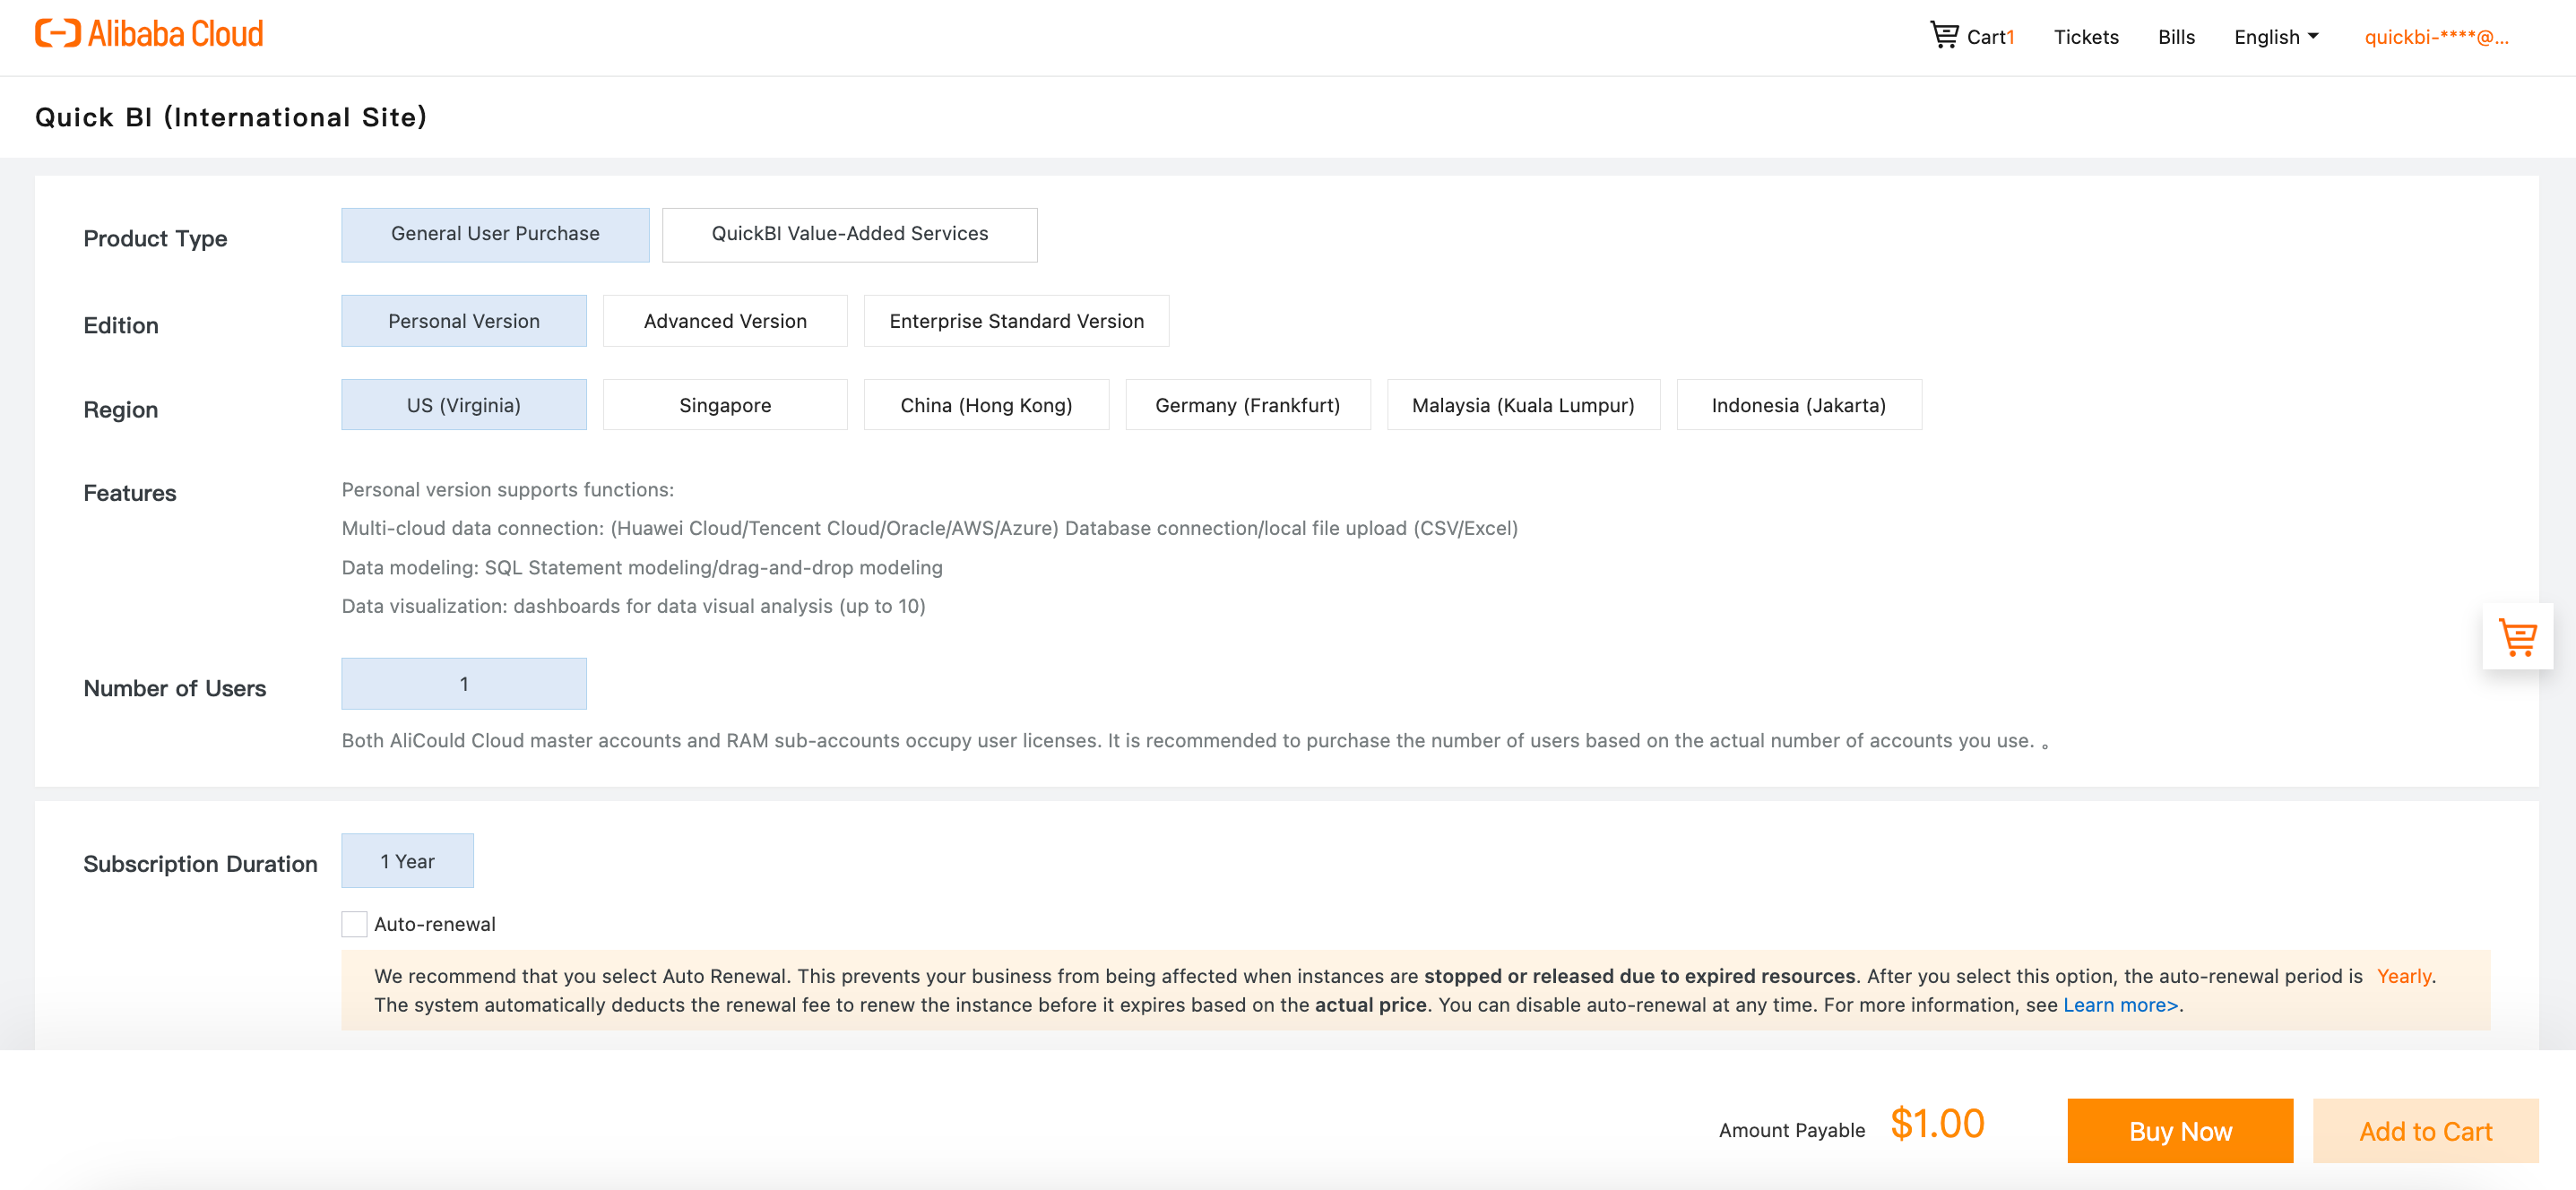
Task: Select the 1 Year subscription duration
Action: click(x=407, y=861)
